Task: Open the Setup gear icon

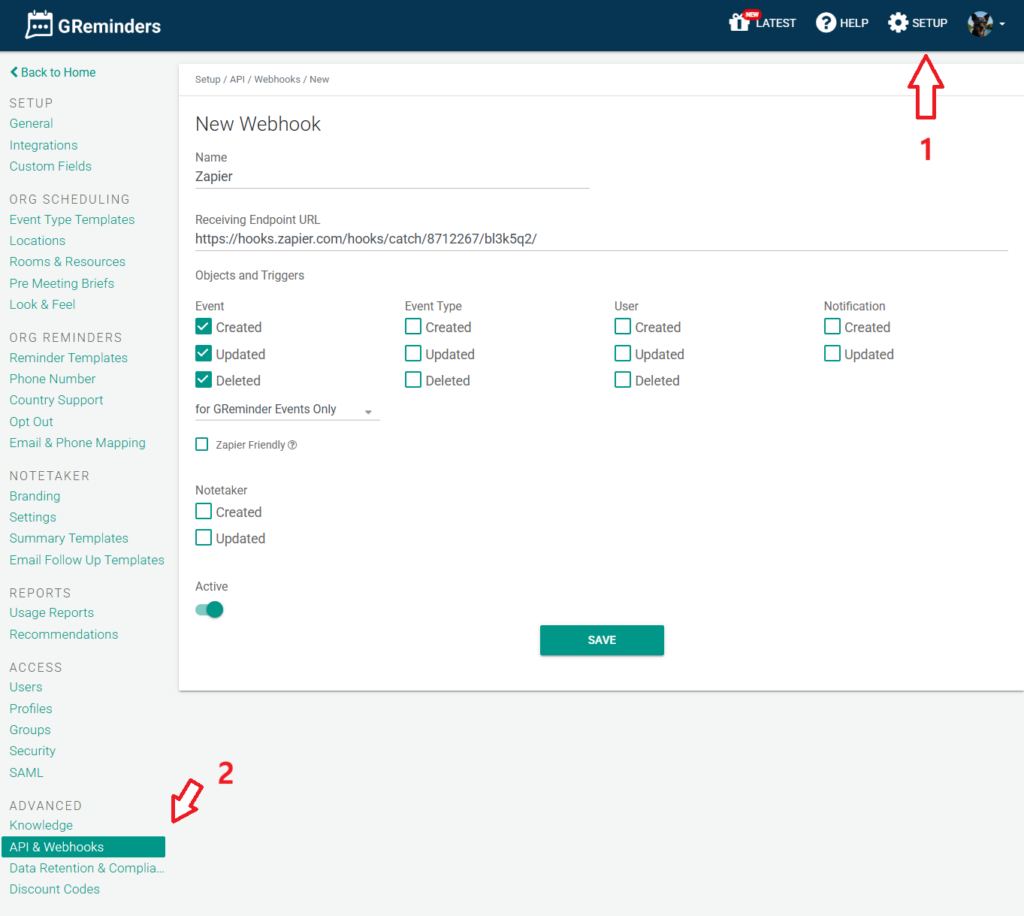Action: click(x=898, y=23)
